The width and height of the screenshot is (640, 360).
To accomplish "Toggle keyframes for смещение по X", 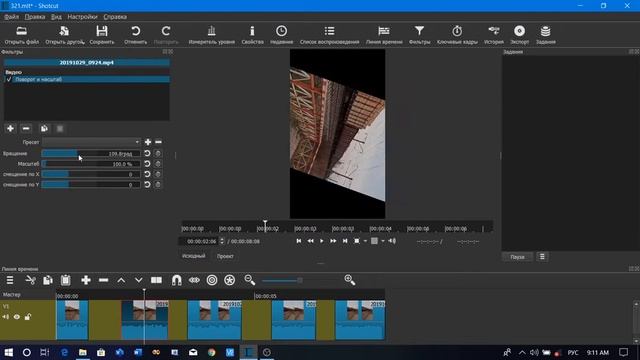I will (x=158, y=174).
